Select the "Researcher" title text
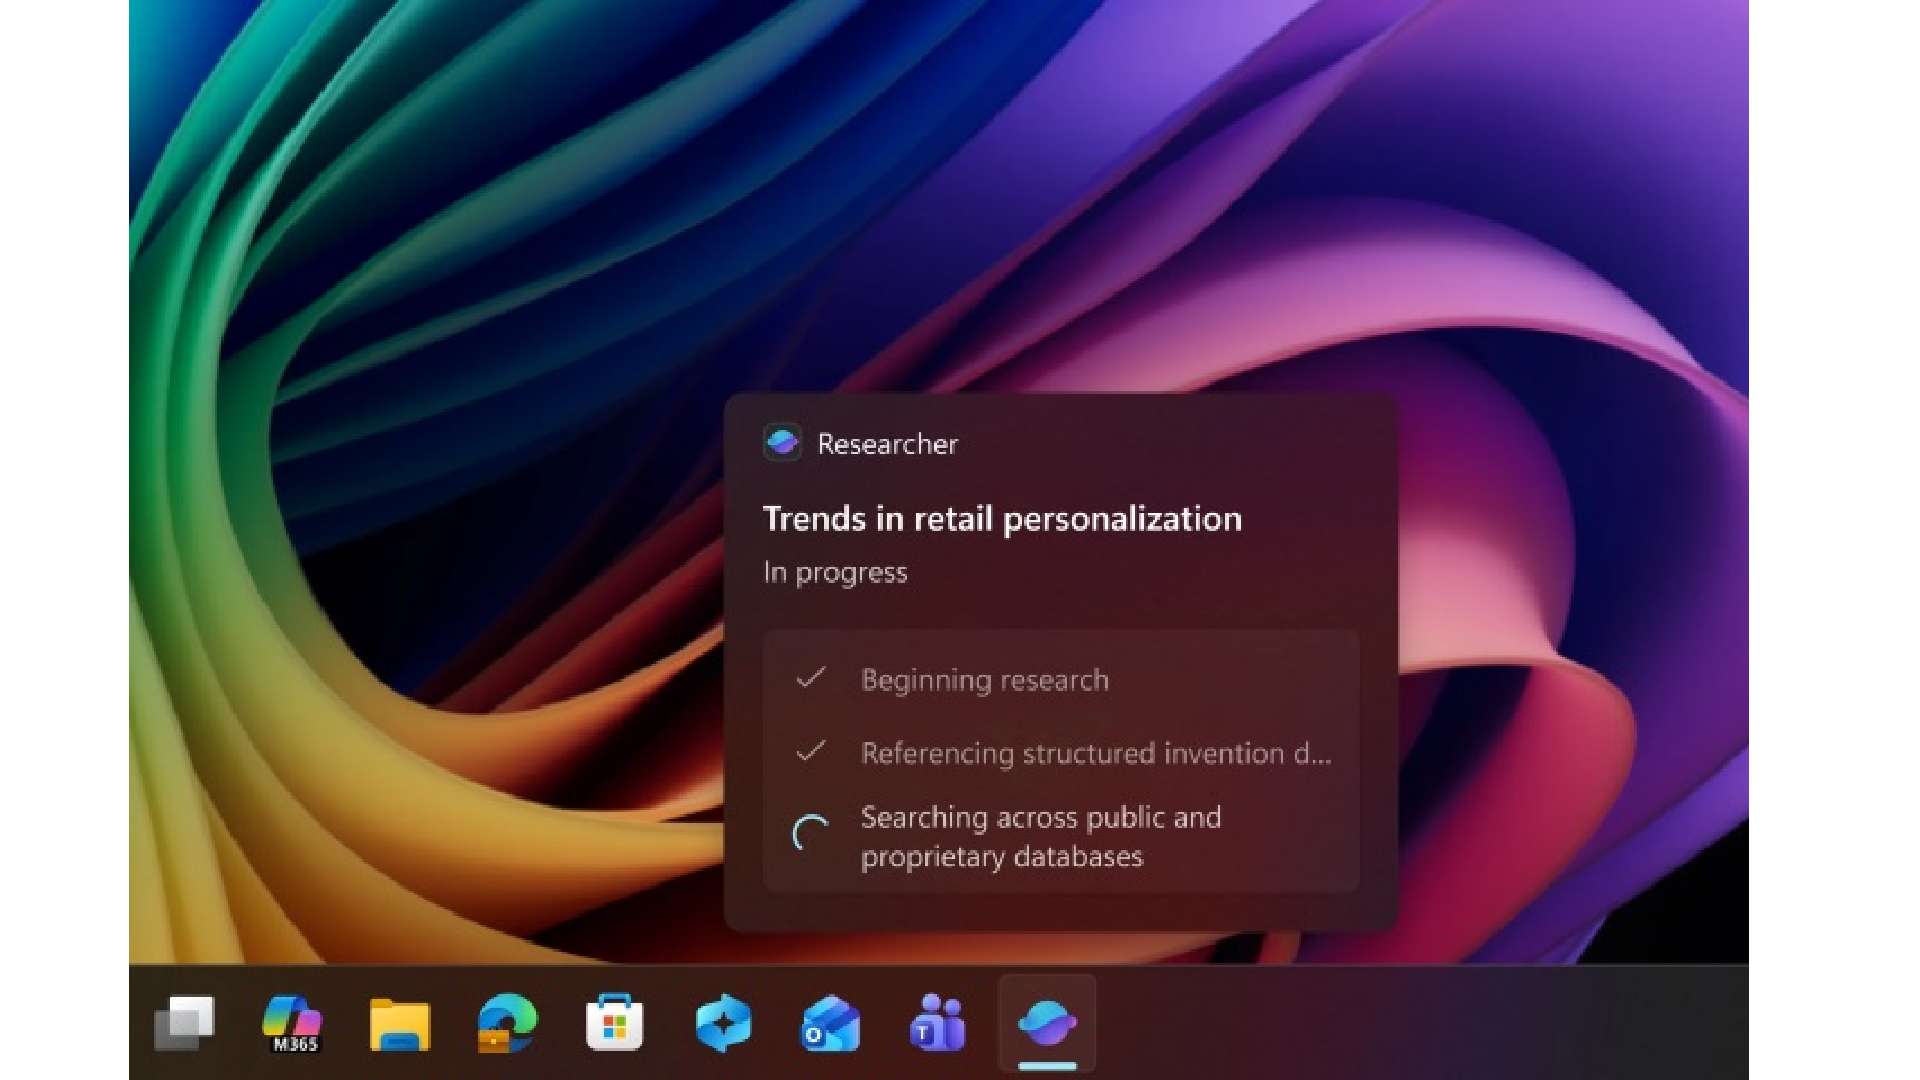The image size is (1920, 1080). [x=888, y=444]
